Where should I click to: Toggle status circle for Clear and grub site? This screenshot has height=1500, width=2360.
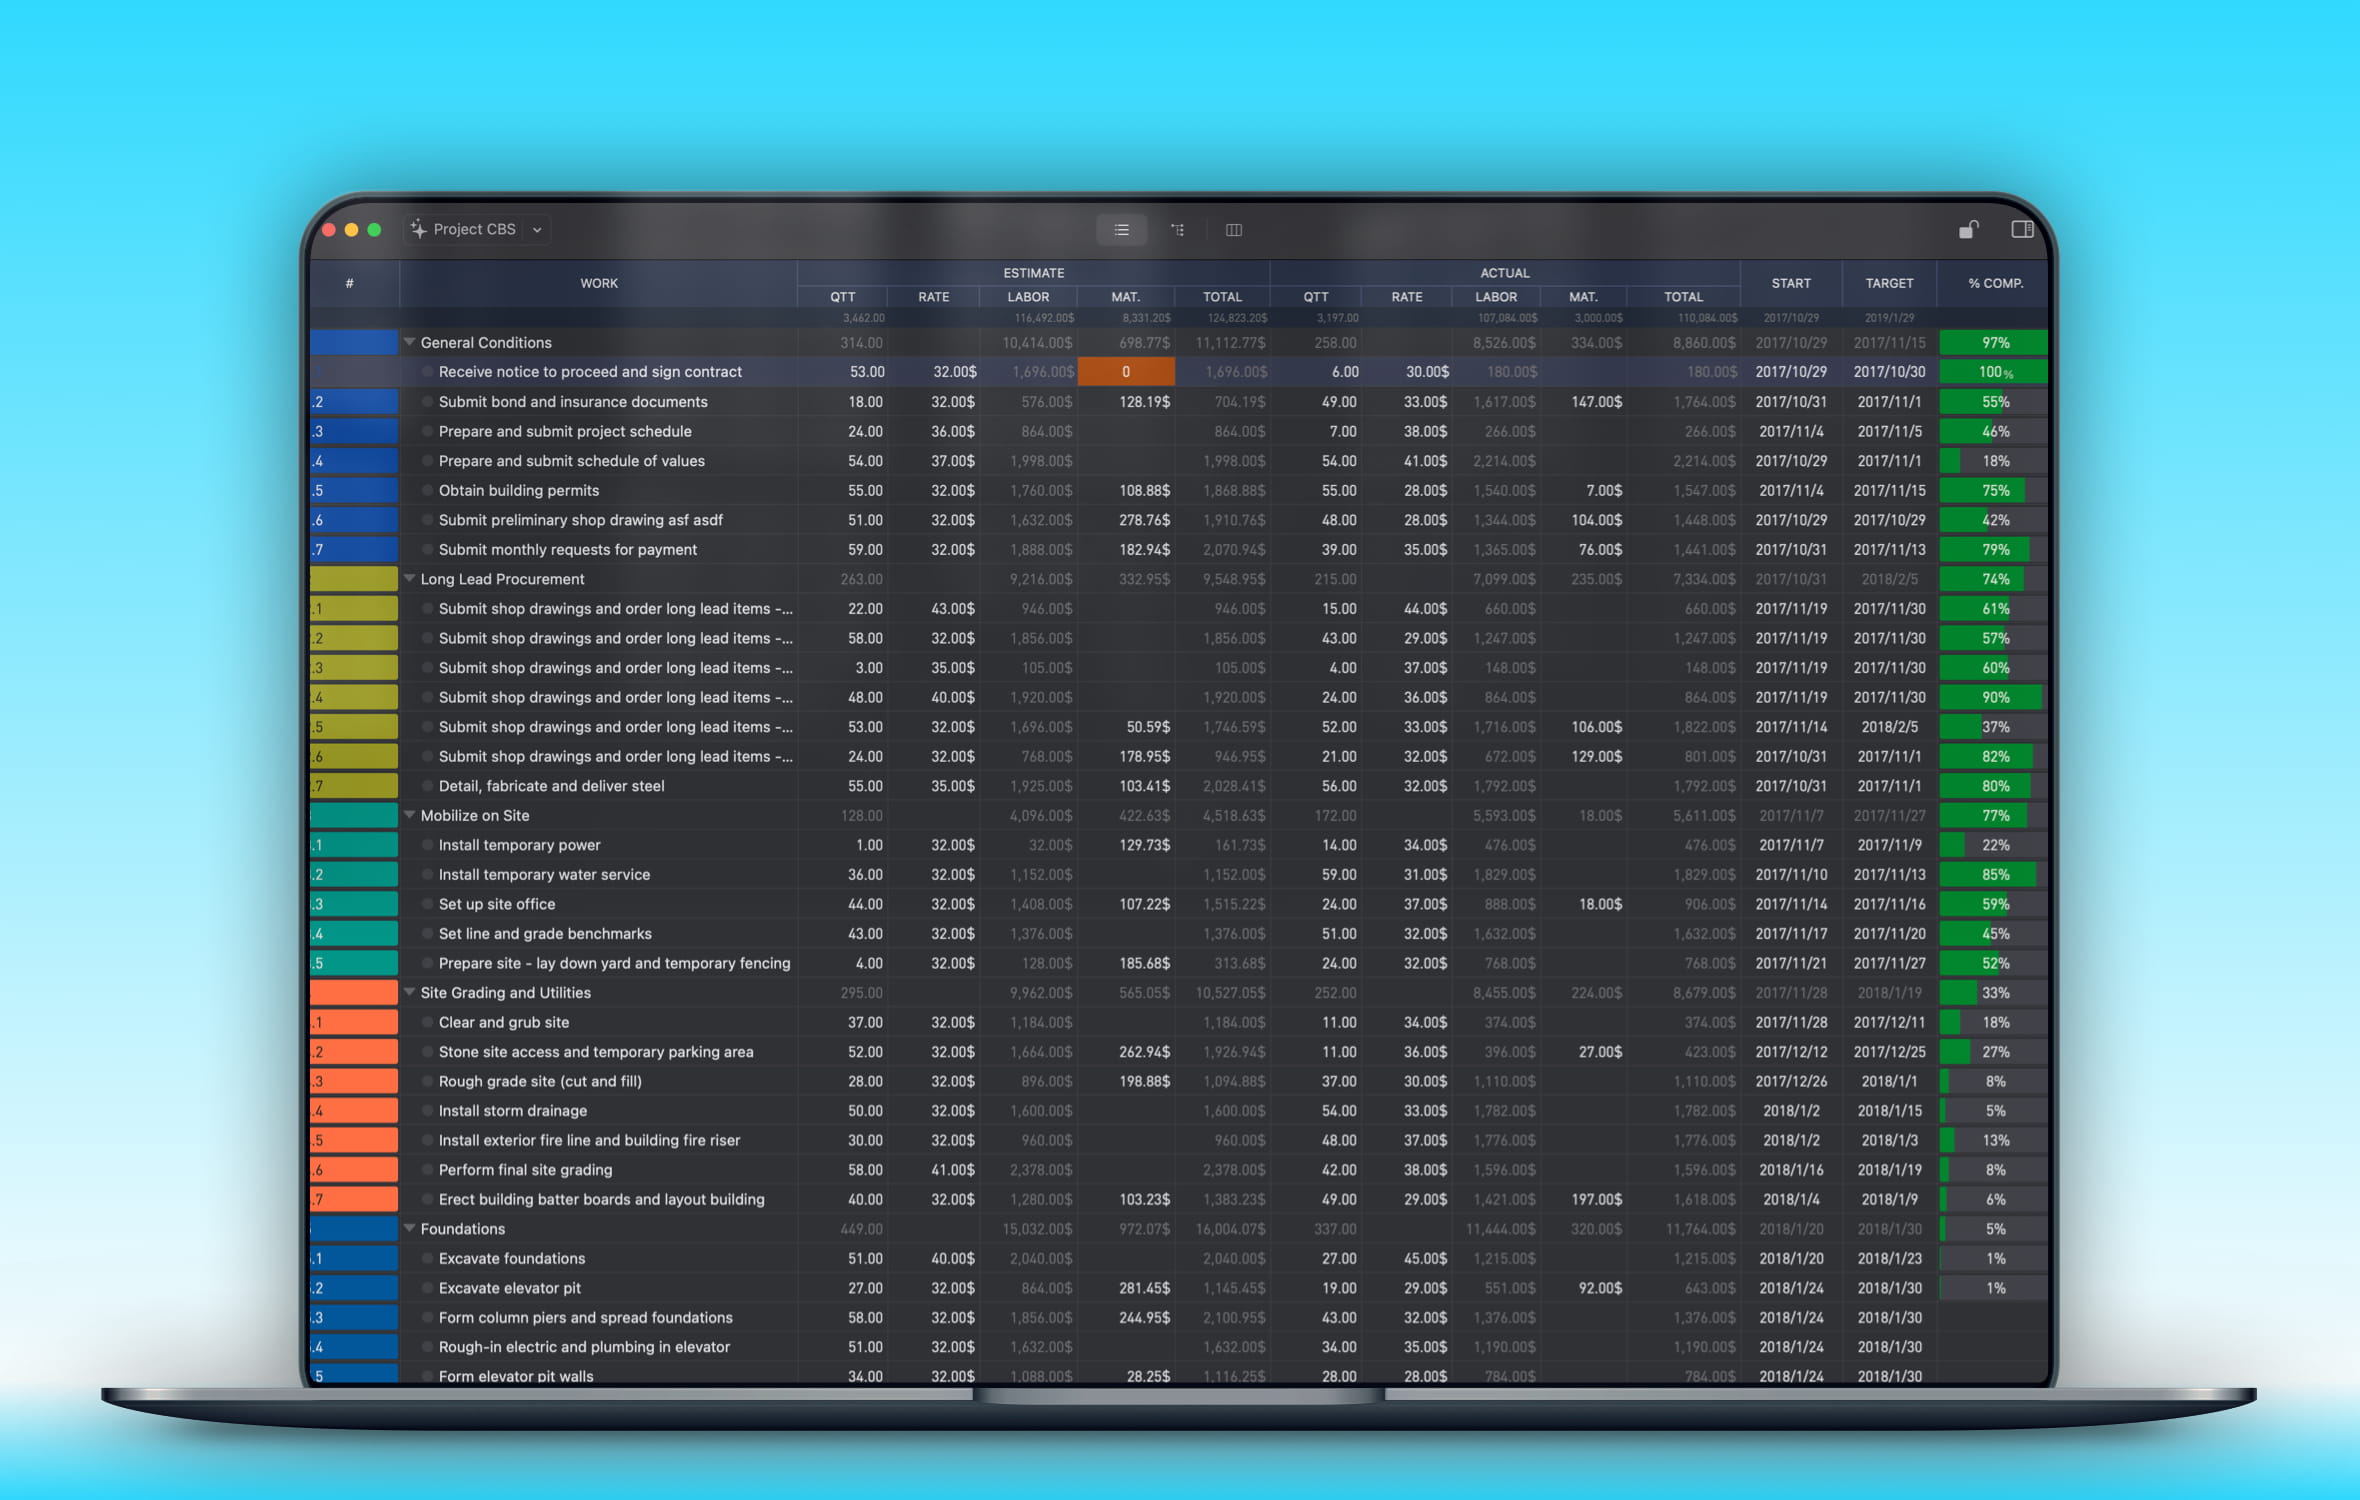coord(428,1023)
